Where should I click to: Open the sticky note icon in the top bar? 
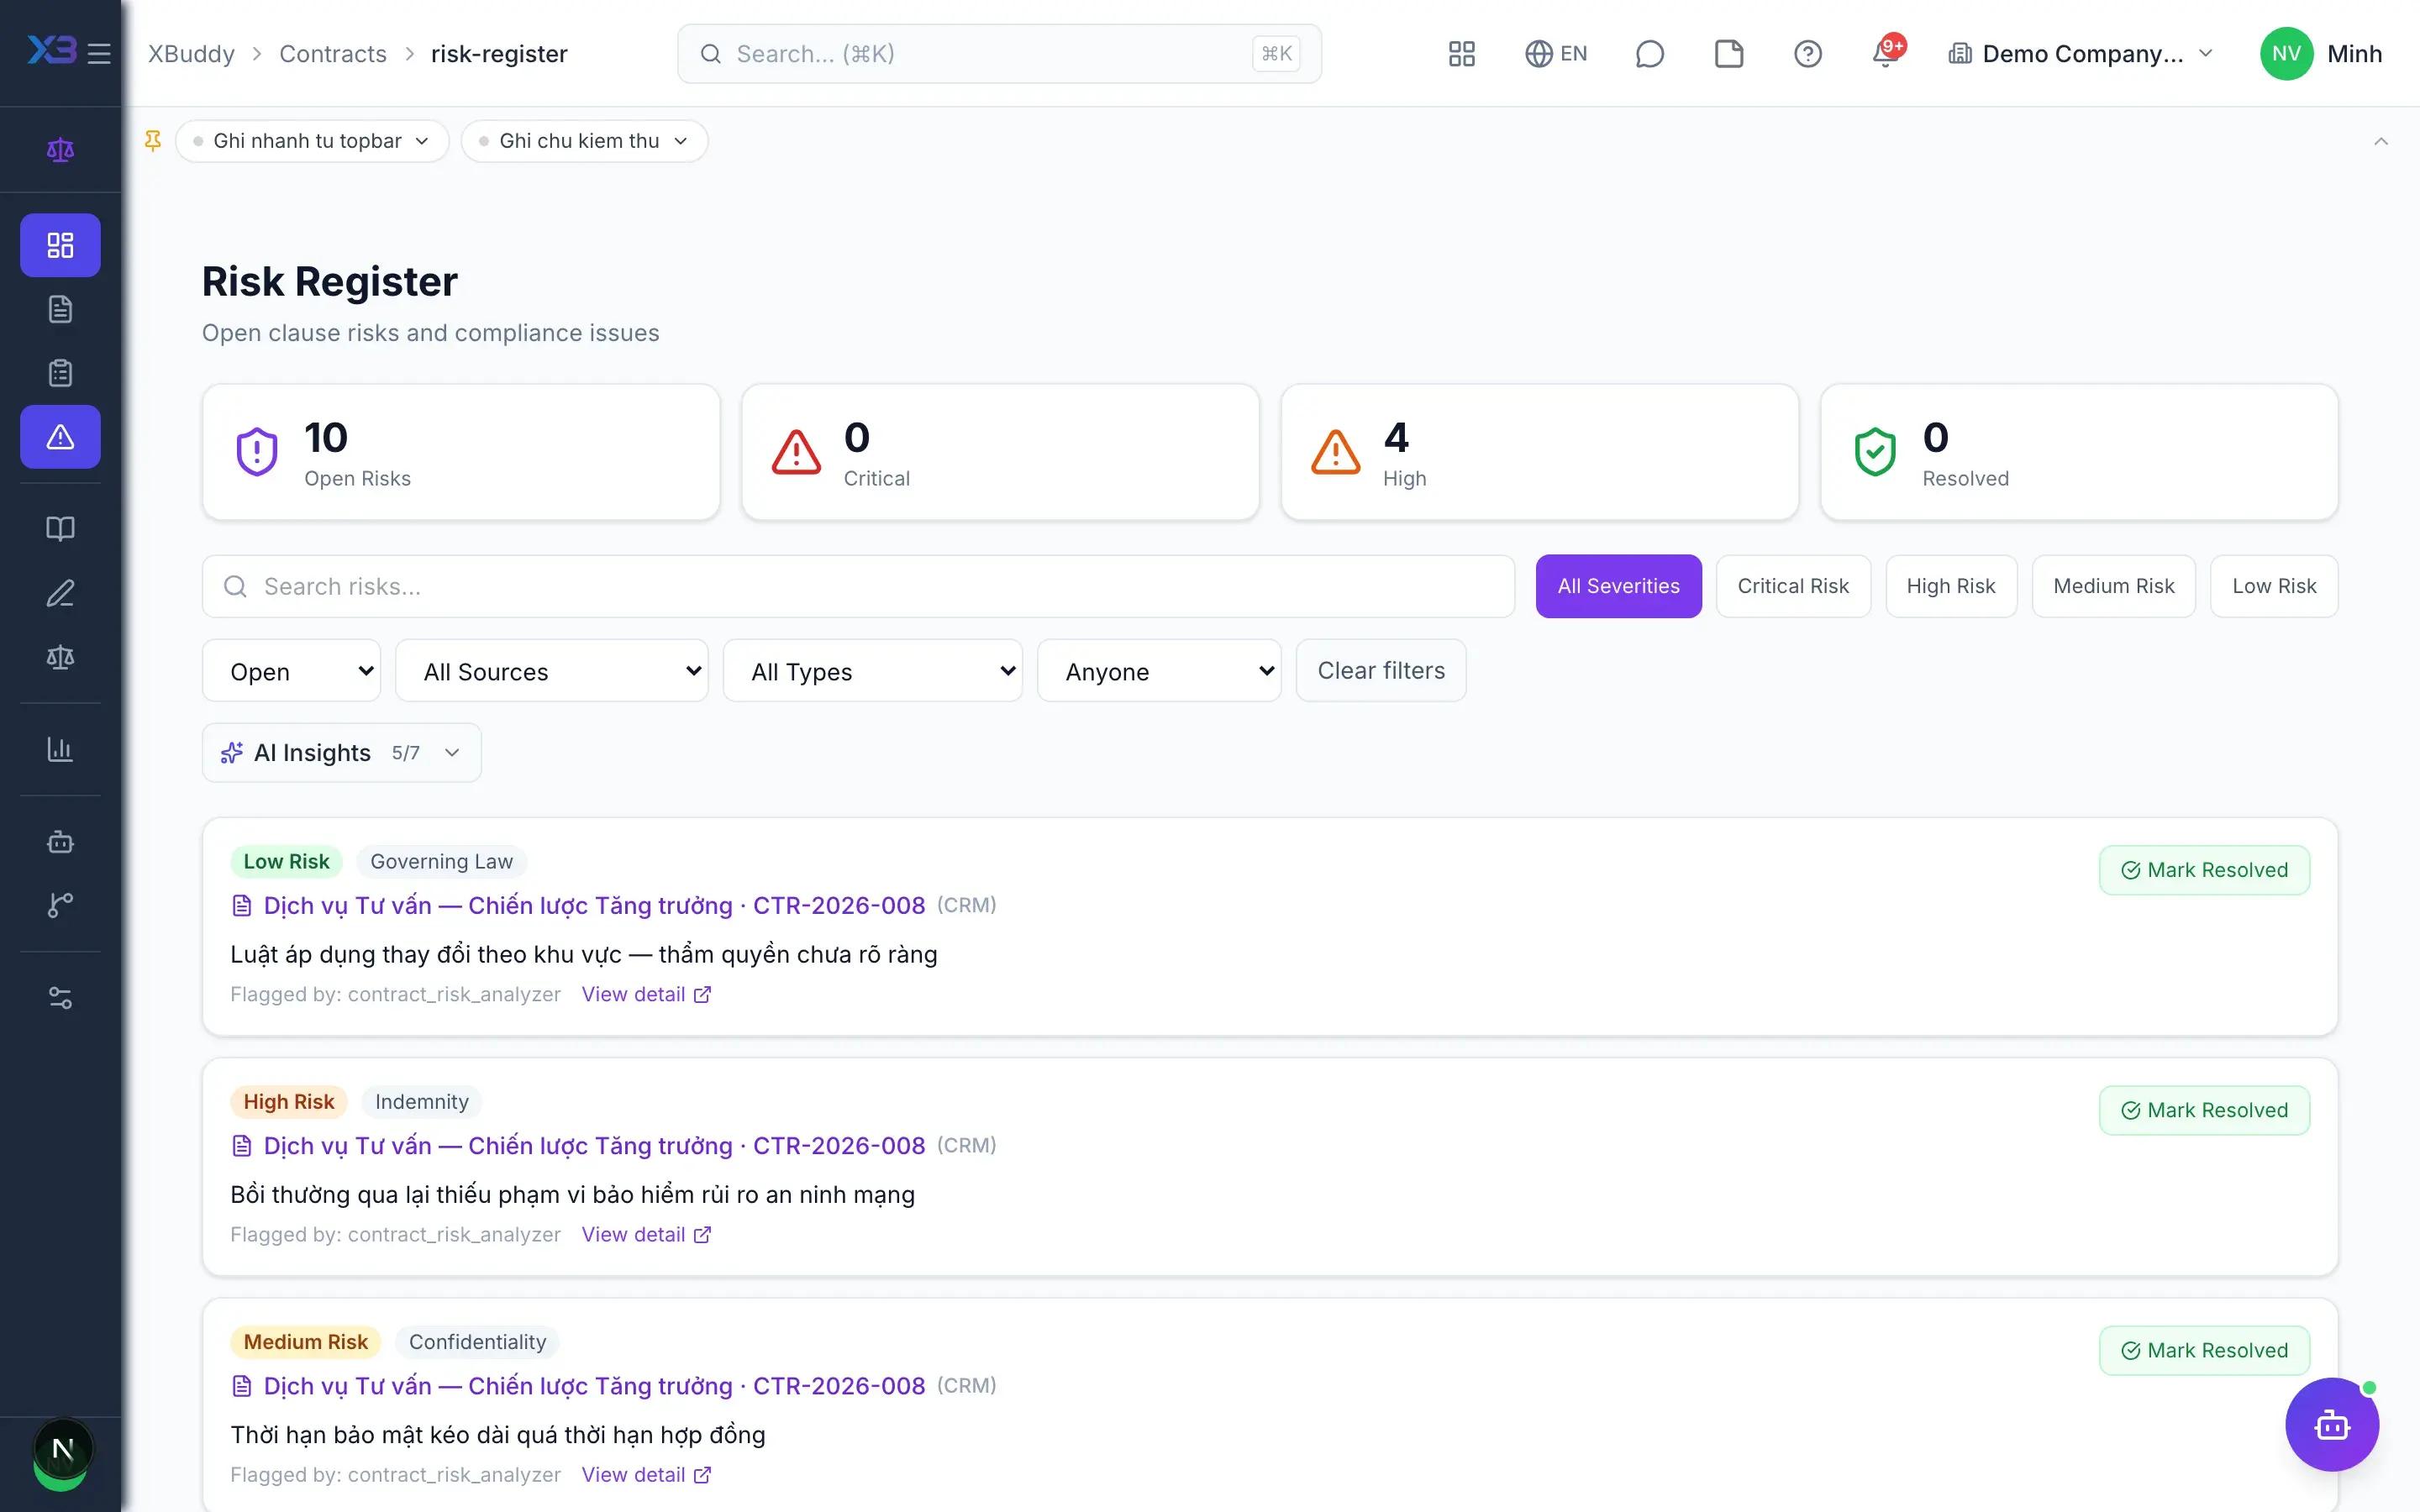click(x=1728, y=54)
